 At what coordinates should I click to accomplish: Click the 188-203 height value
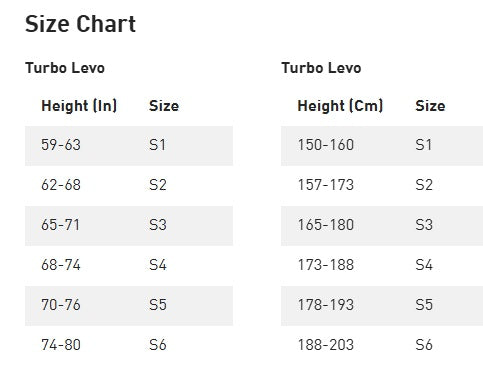(326, 345)
